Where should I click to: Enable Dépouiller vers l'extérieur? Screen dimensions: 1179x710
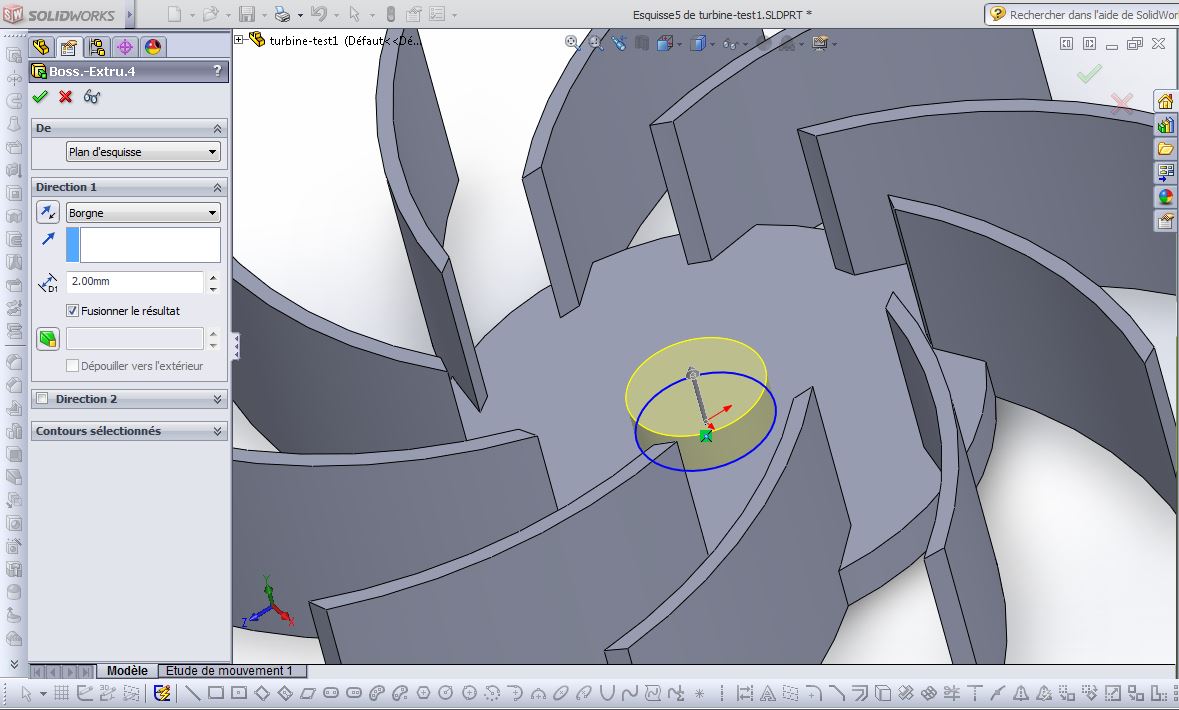point(70,365)
